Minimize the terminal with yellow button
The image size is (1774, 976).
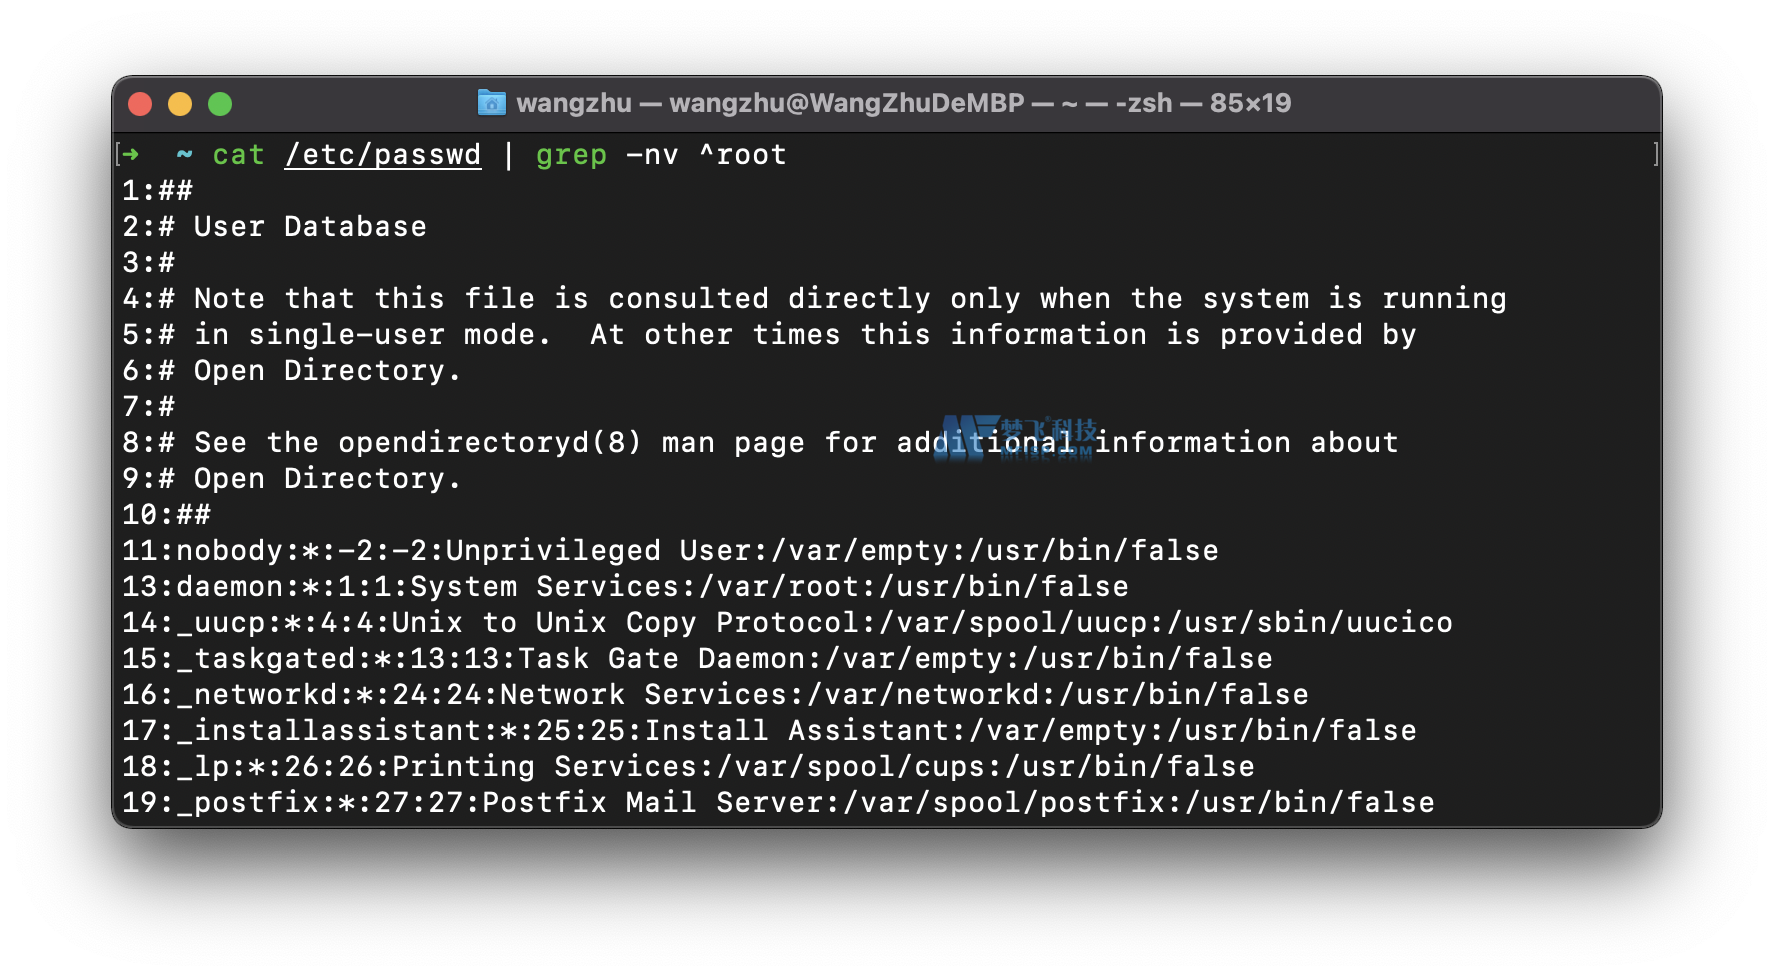coord(180,104)
